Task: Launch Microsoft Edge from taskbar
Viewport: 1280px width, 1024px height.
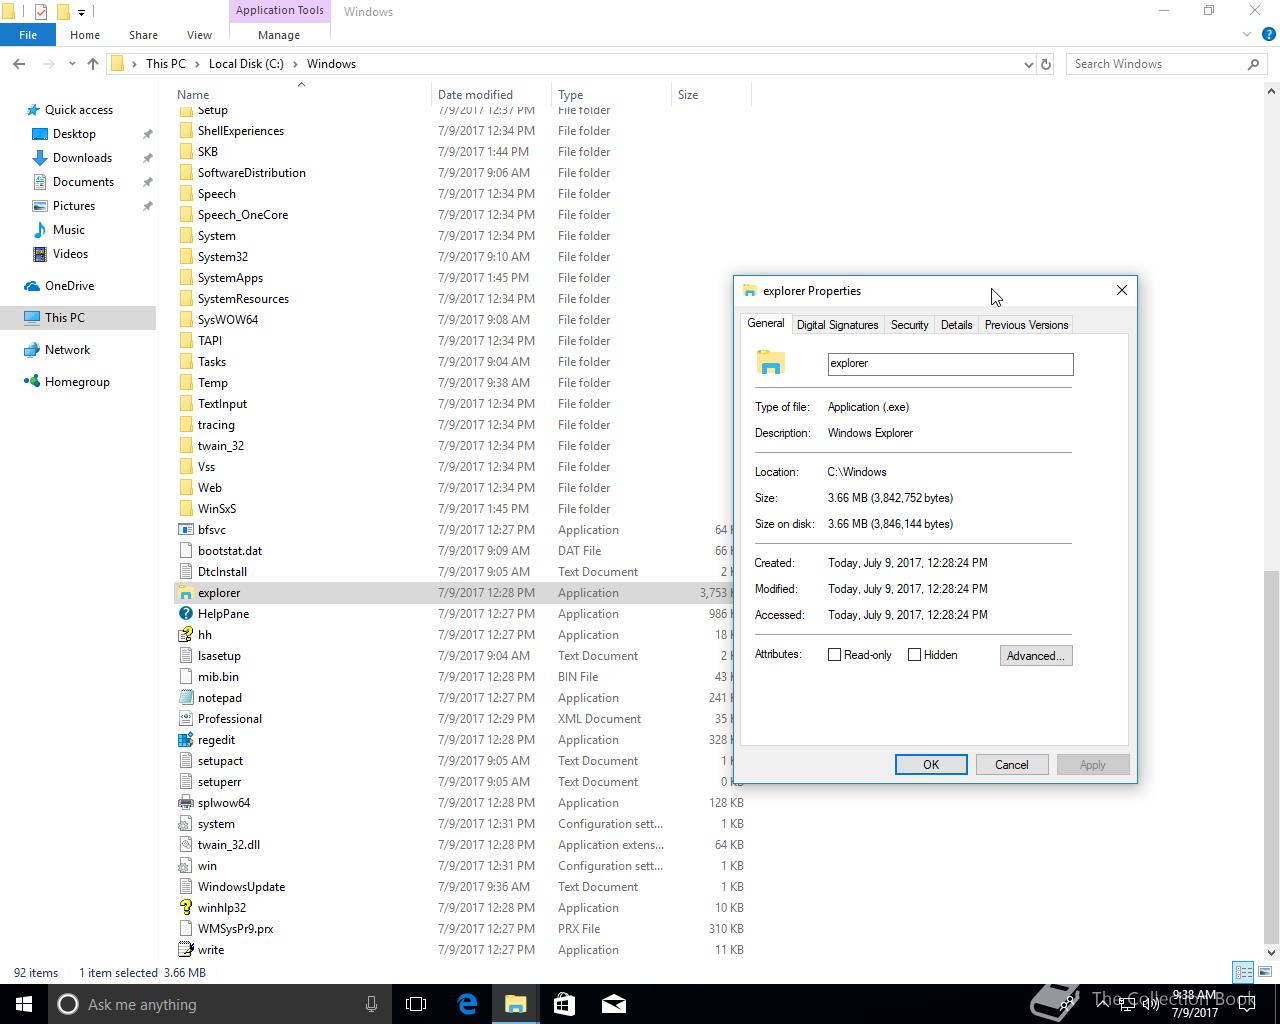Action: tap(466, 1004)
